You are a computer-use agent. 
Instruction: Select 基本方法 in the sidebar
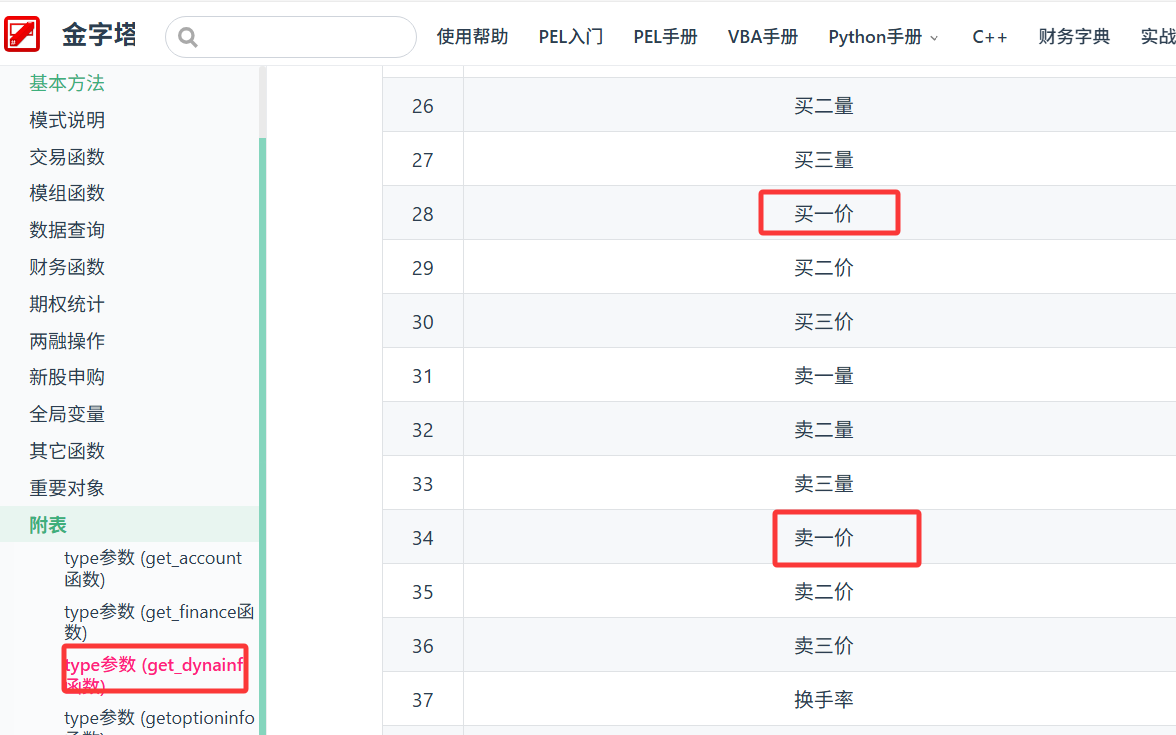click(67, 83)
